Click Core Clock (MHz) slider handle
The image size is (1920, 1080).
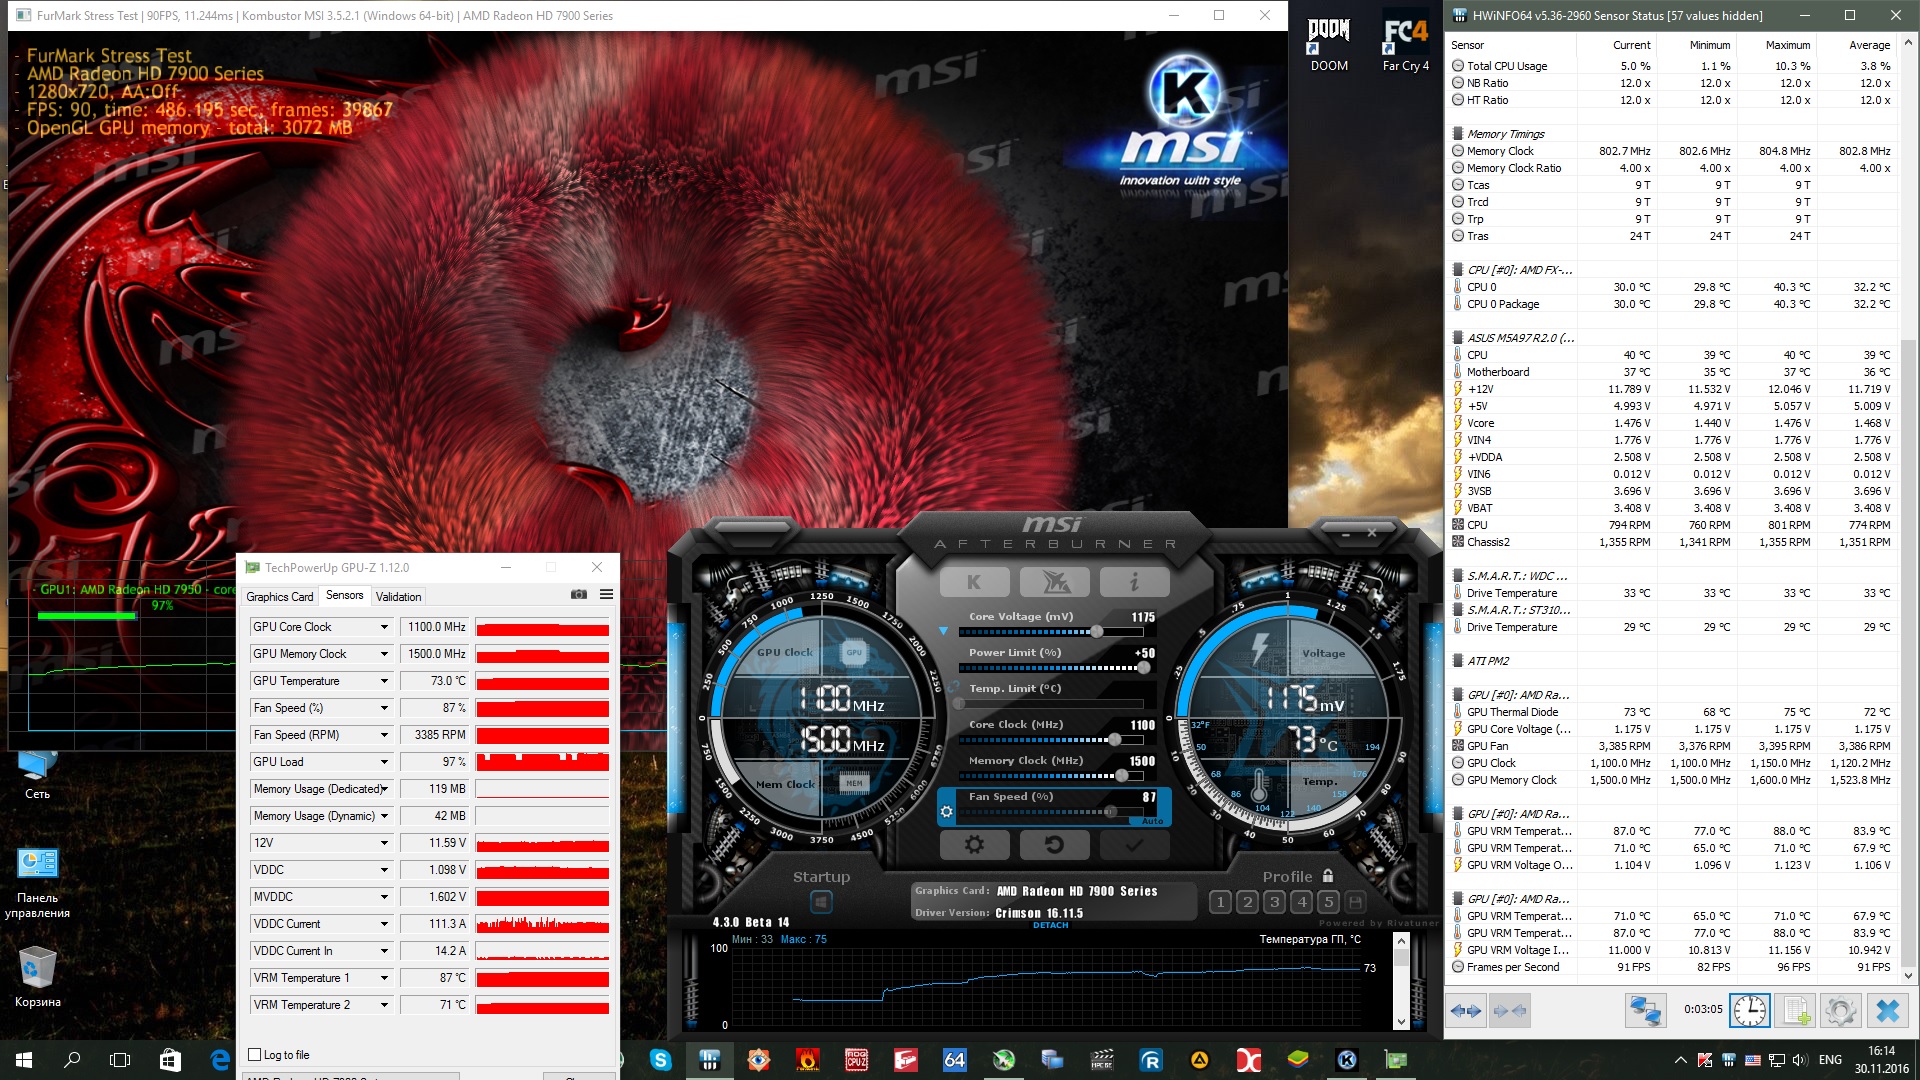tap(1114, 740)
